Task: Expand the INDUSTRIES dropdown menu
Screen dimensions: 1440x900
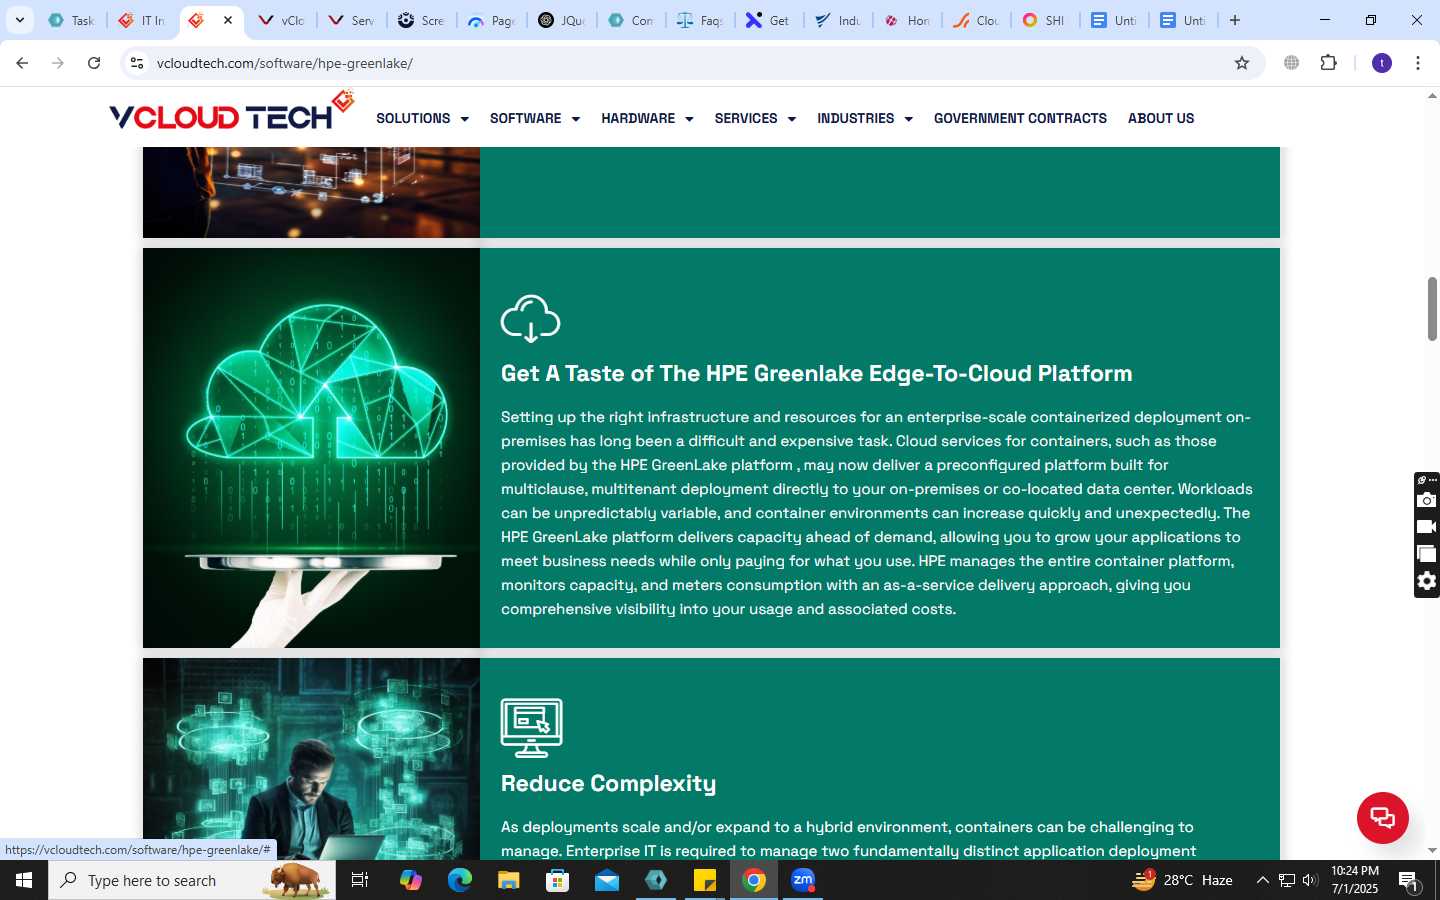Action: tap(865, 118)
